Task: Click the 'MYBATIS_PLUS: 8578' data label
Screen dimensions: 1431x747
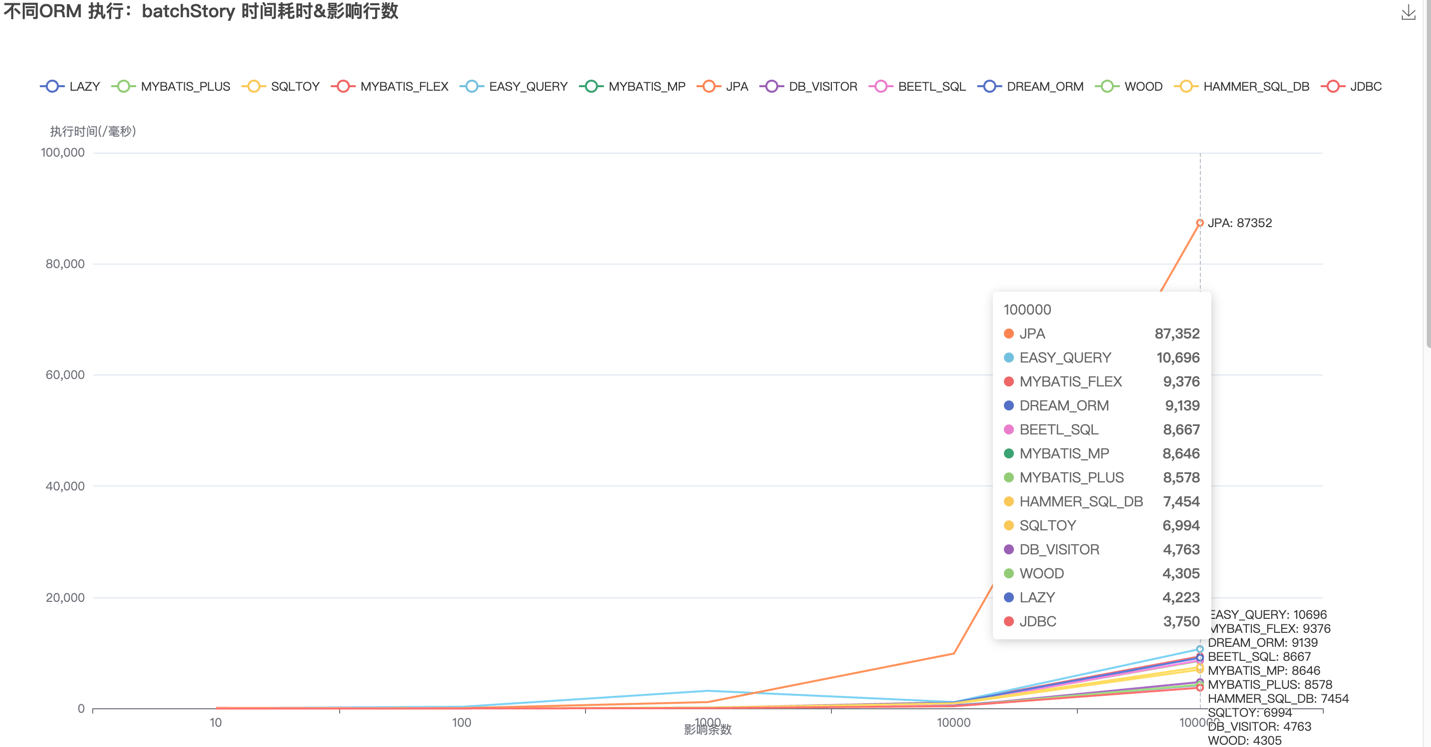Action: tap(1270, 685)
